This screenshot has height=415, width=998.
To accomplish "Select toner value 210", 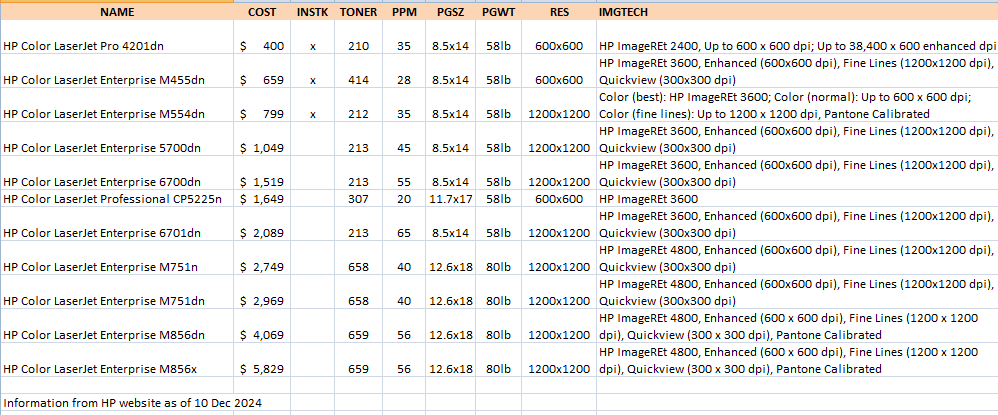I will click(x=358, y=37).
